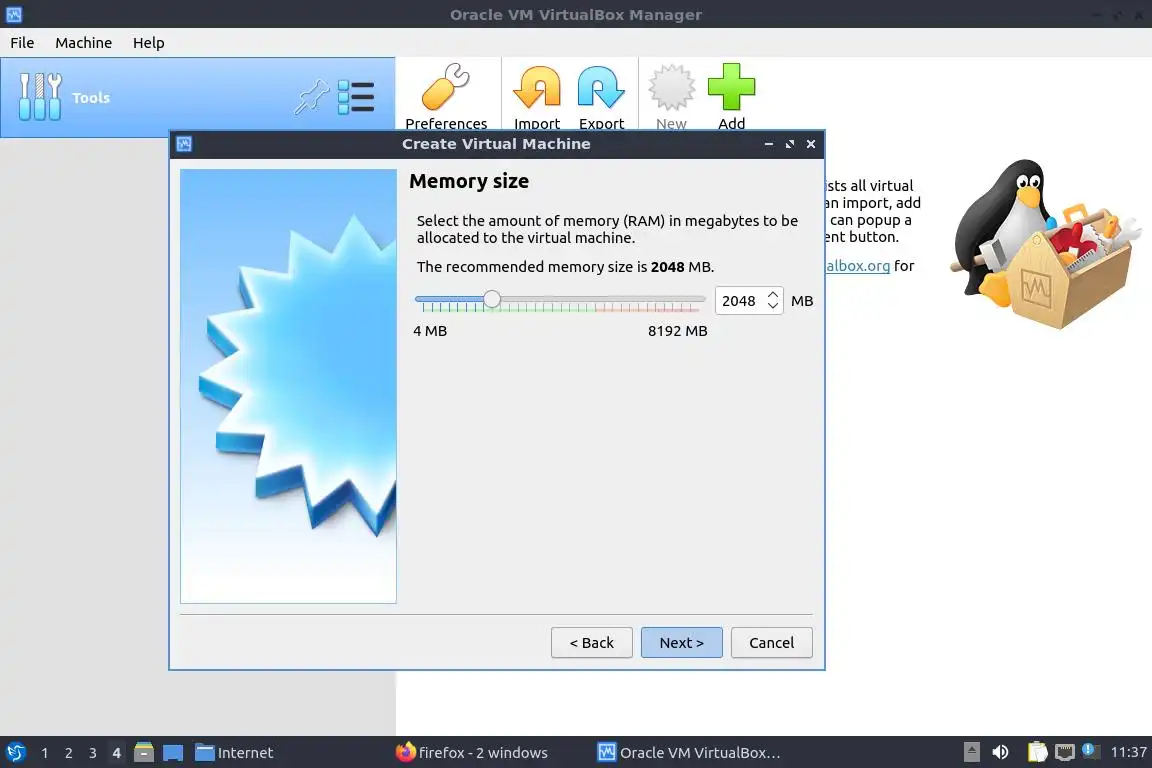Click the network tray icon

[1065, 752]
